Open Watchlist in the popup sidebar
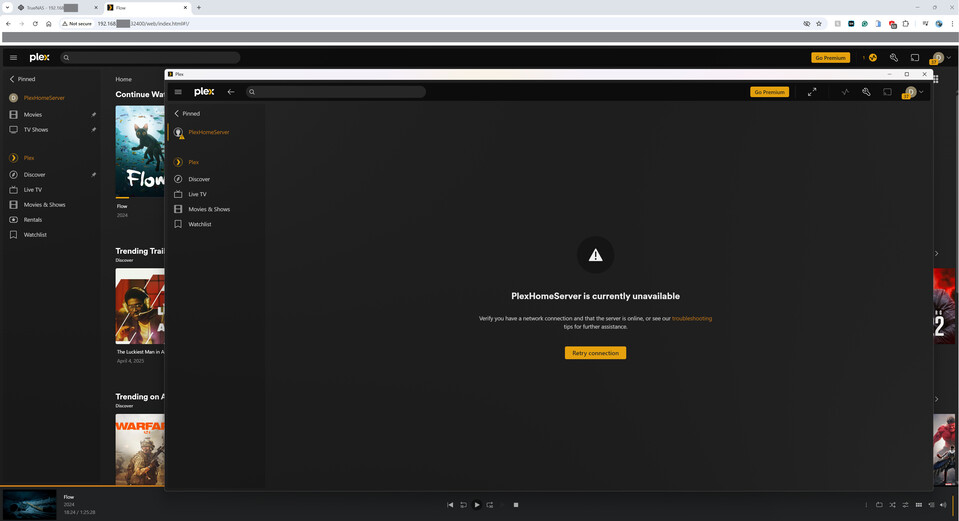Image resolution: width=959 pixels, height=521 pixels. point(200,224)
